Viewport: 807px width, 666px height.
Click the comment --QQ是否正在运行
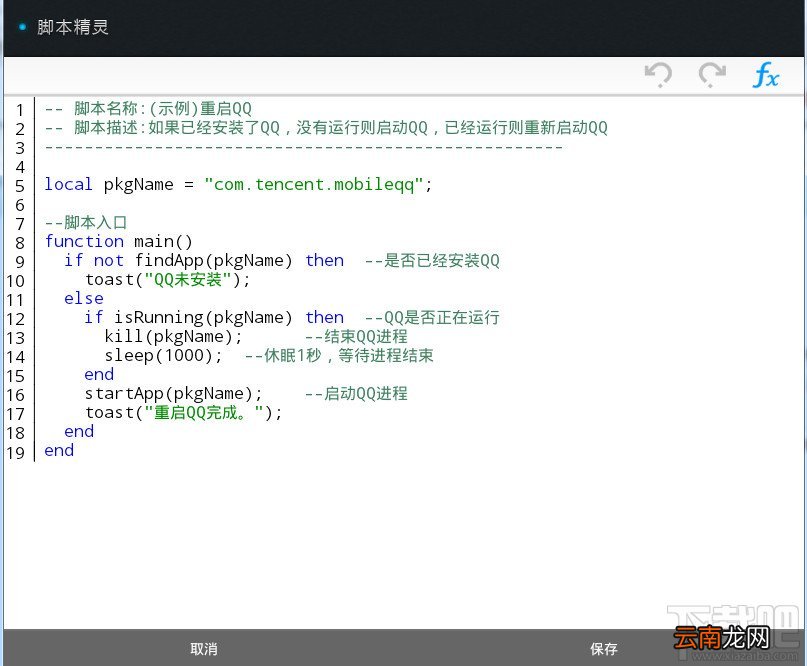click(x=432, y=318)
